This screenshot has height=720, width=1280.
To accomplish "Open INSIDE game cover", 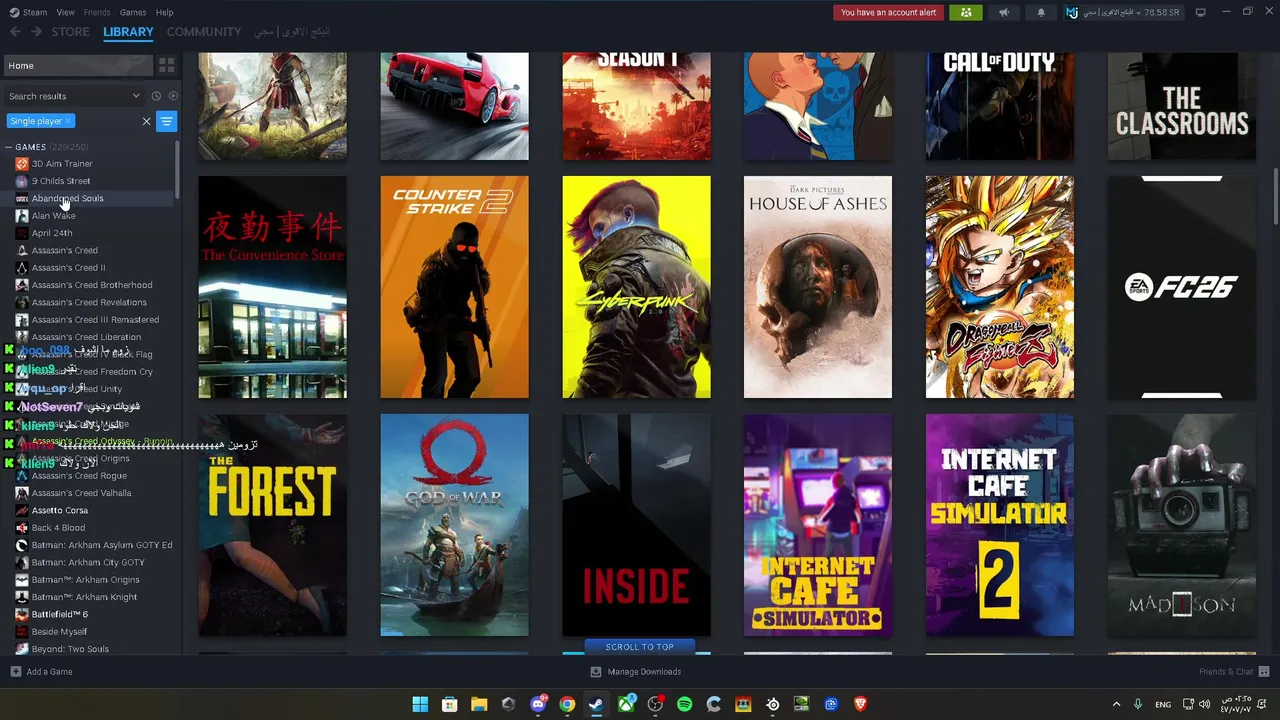I will (636, 525).
